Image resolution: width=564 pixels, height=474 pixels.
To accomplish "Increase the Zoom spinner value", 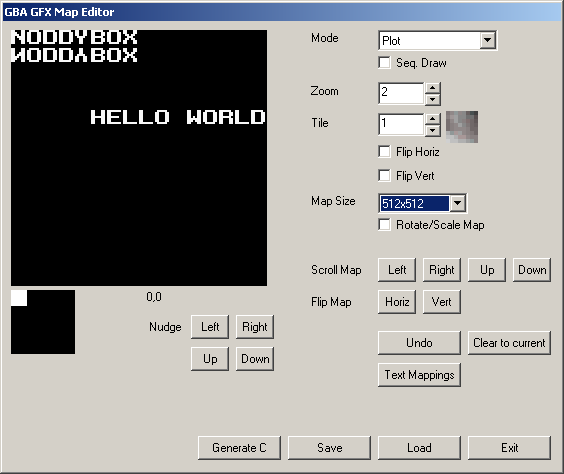I will 433,88.
